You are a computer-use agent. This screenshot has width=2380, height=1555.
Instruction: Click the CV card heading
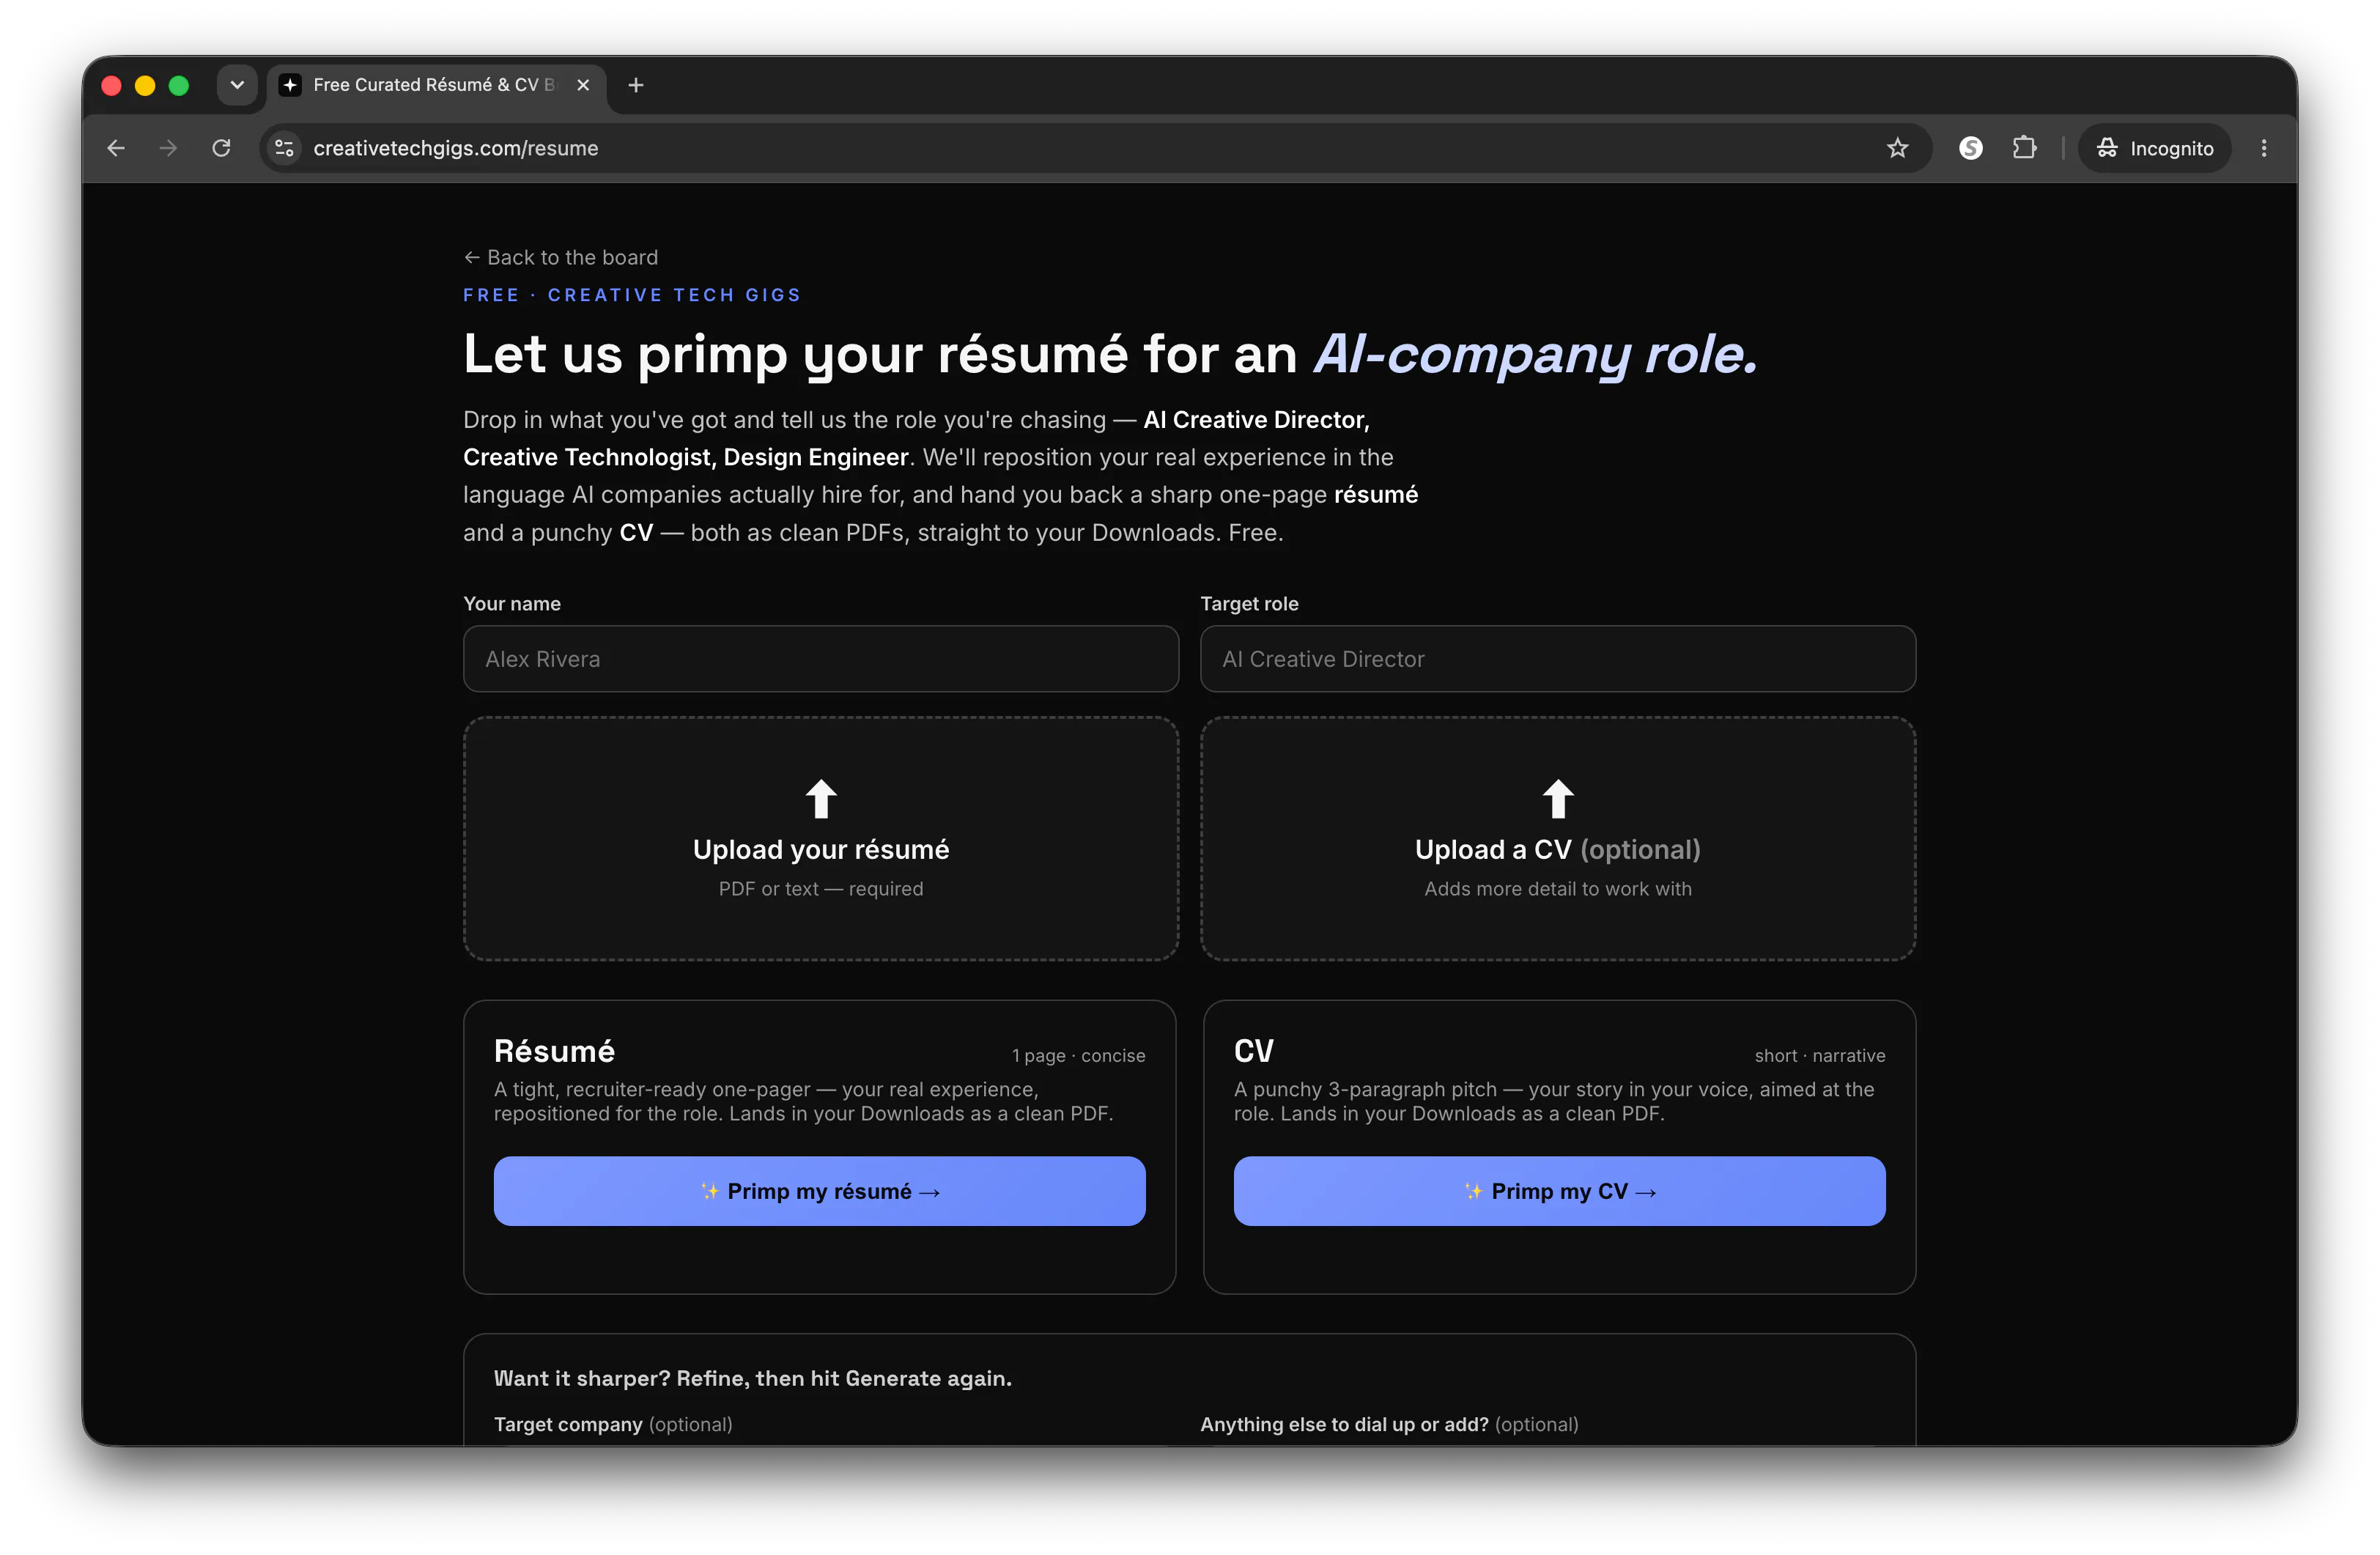pyautogui.click(x=1253, y=1051)
